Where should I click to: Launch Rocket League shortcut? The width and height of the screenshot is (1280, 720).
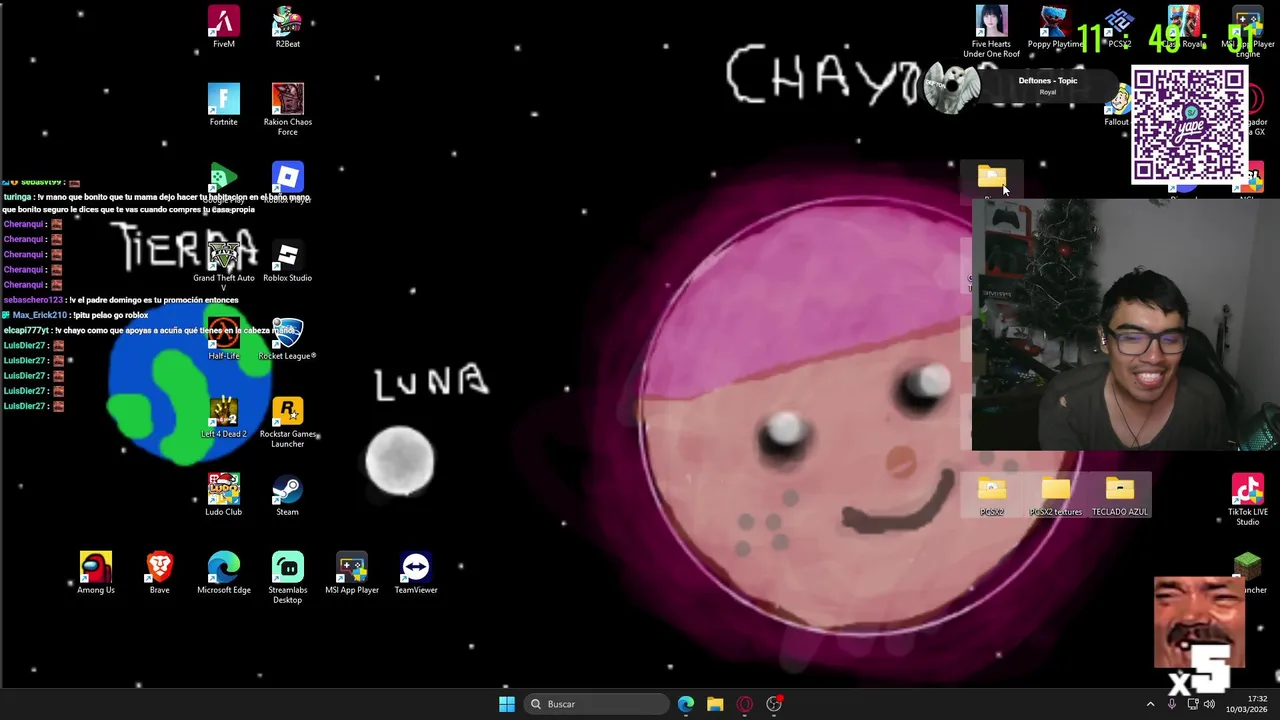(x=287, y=340)
